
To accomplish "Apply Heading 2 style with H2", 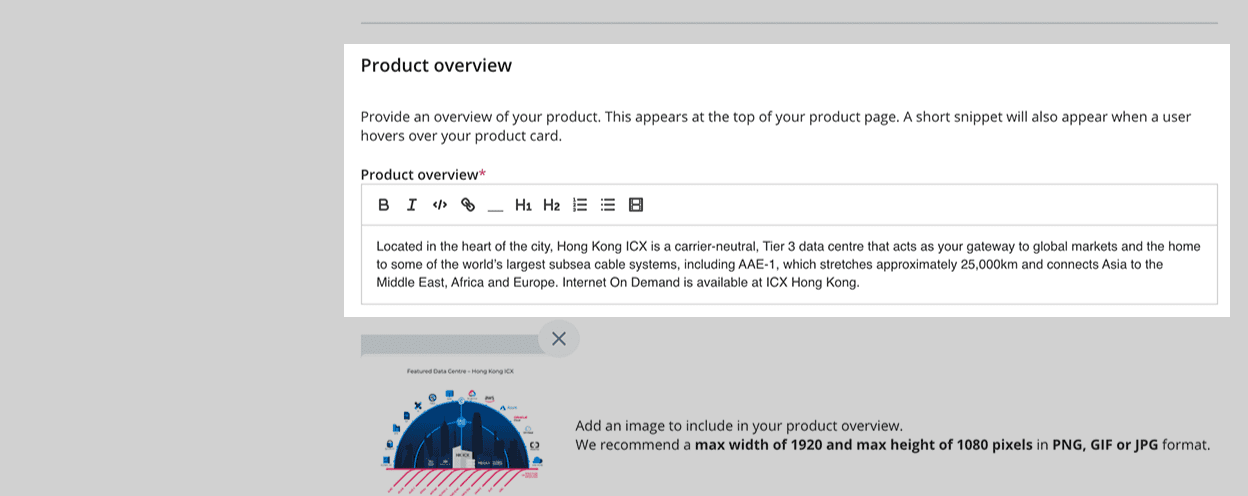I will tap(551, 205).
